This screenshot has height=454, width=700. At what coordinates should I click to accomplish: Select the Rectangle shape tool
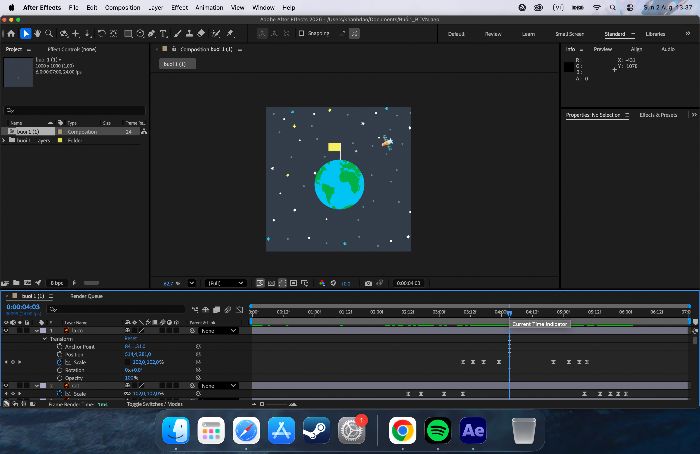tap(128, 33)
